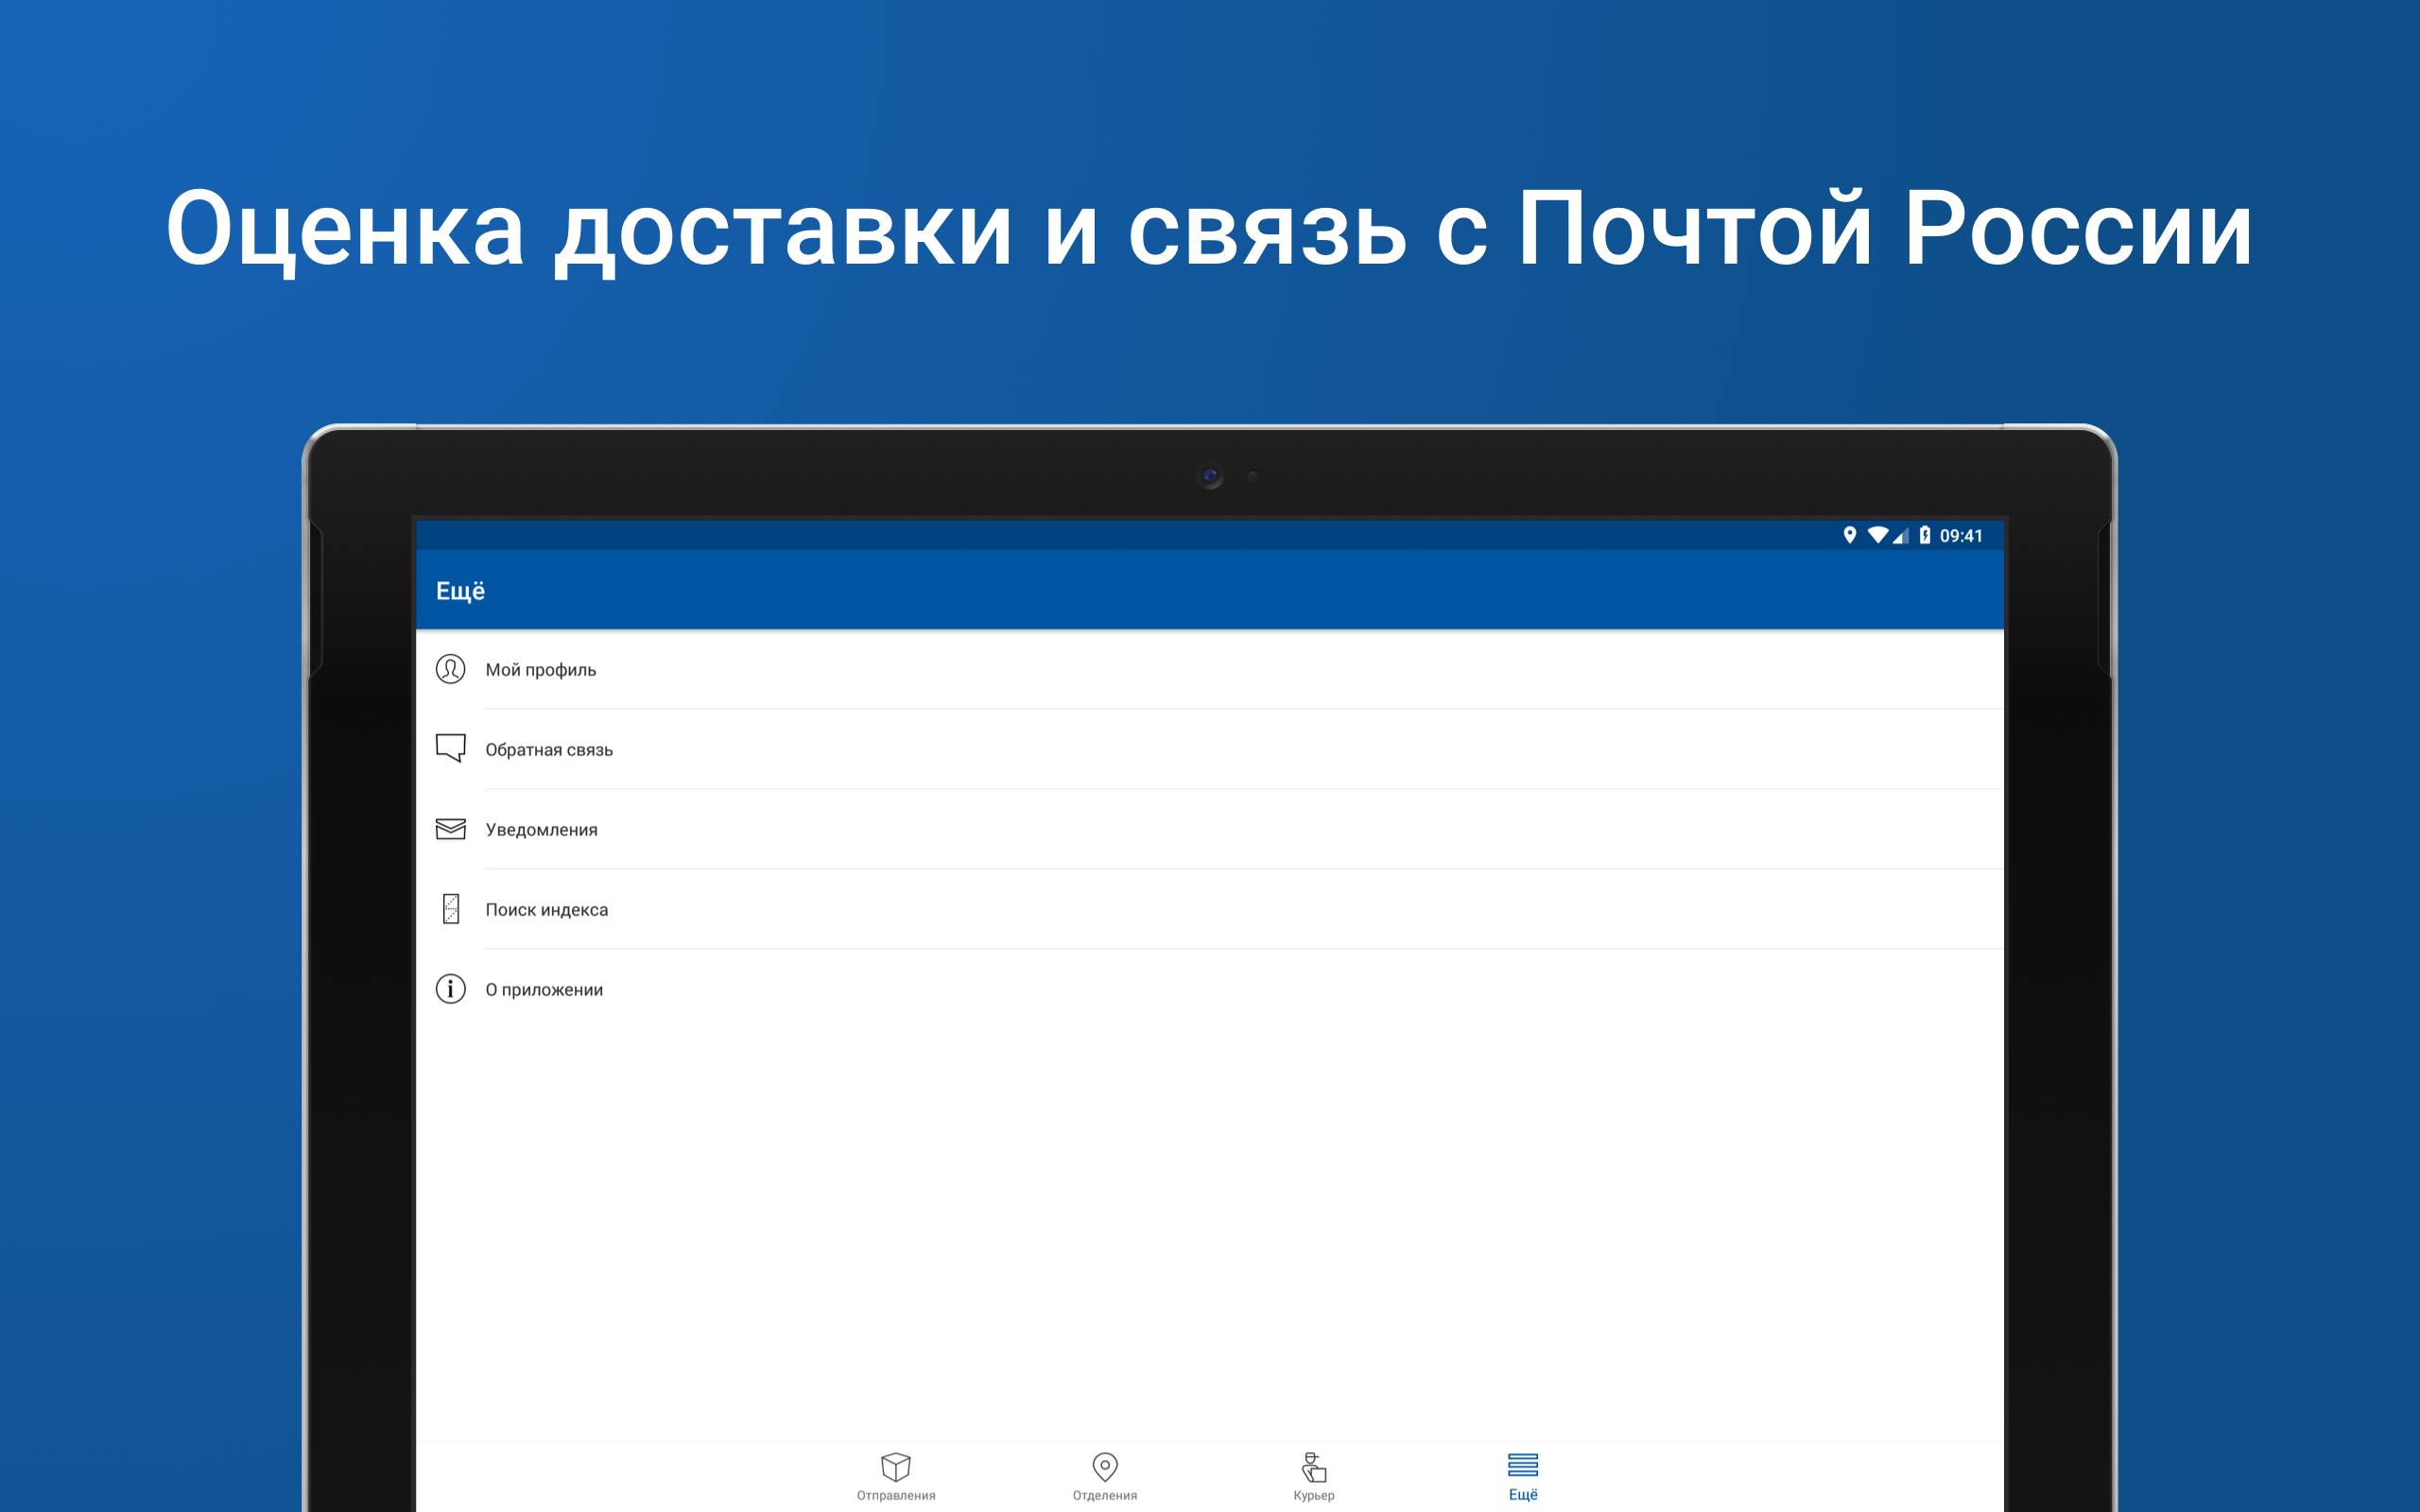
Task: Click the Ещё header title
Action: point(460,590)
